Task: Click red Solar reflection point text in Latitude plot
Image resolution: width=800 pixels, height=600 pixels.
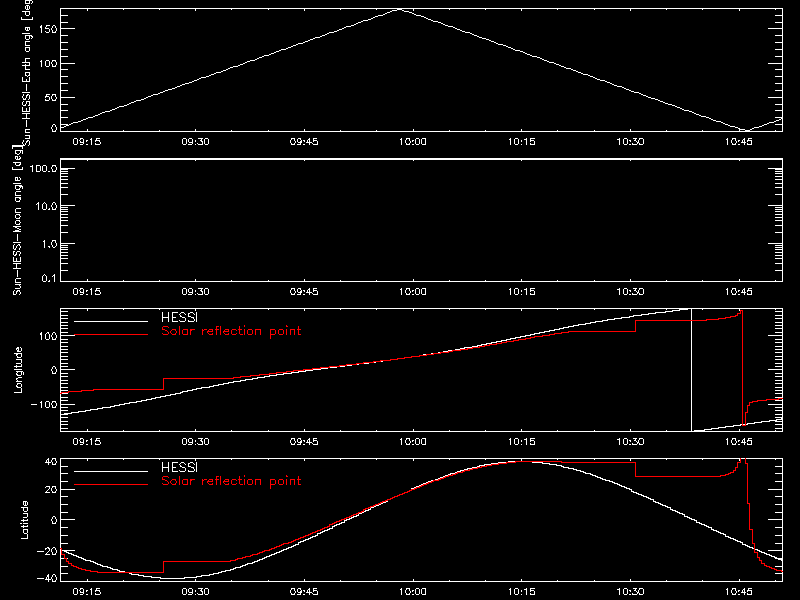Action: pyautogui.click(x=231, y=481)
